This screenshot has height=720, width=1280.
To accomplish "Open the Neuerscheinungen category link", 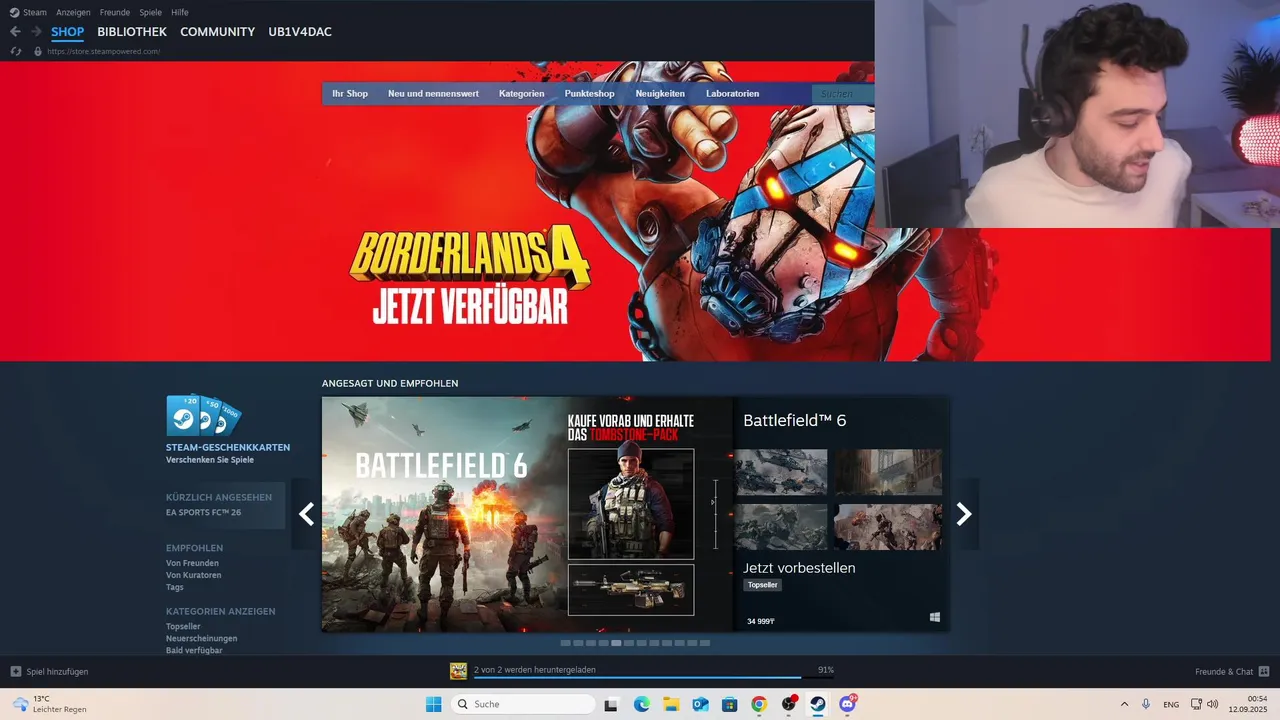I will tap(201, 638).
